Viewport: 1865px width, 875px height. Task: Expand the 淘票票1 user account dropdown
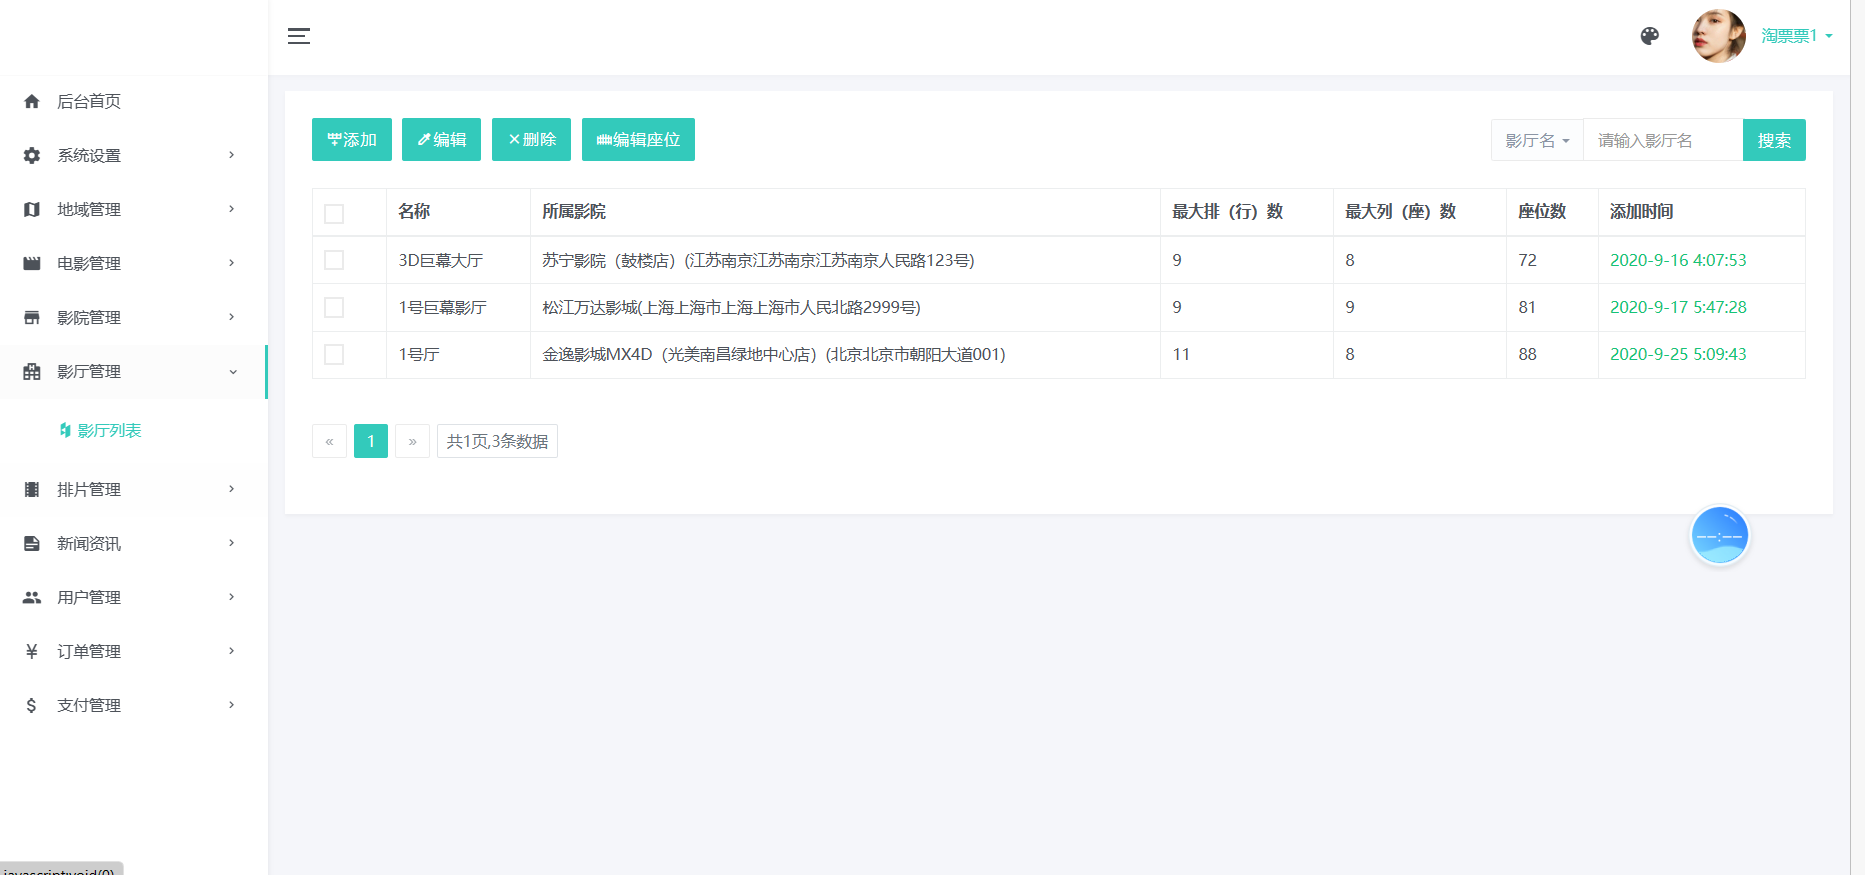coord(1797,36)
